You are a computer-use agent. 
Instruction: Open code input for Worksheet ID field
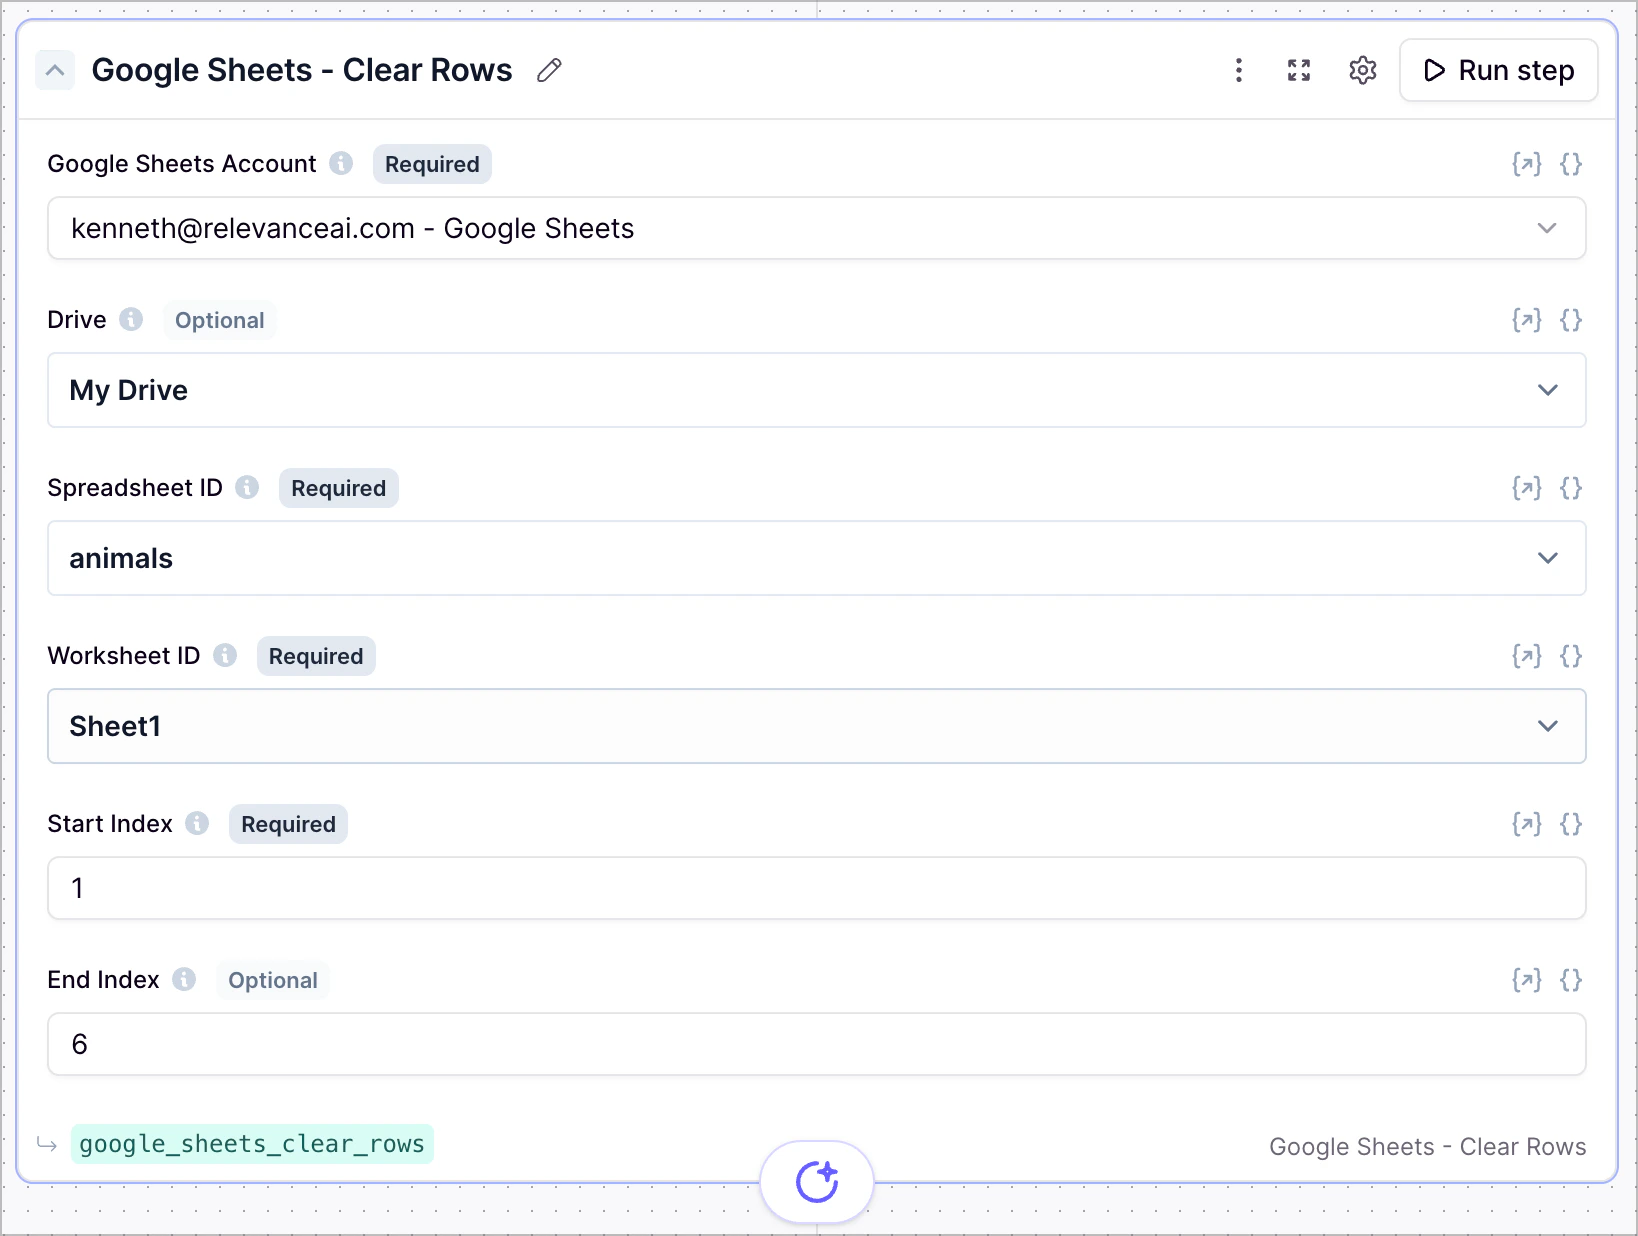(x=1571, y=656)
